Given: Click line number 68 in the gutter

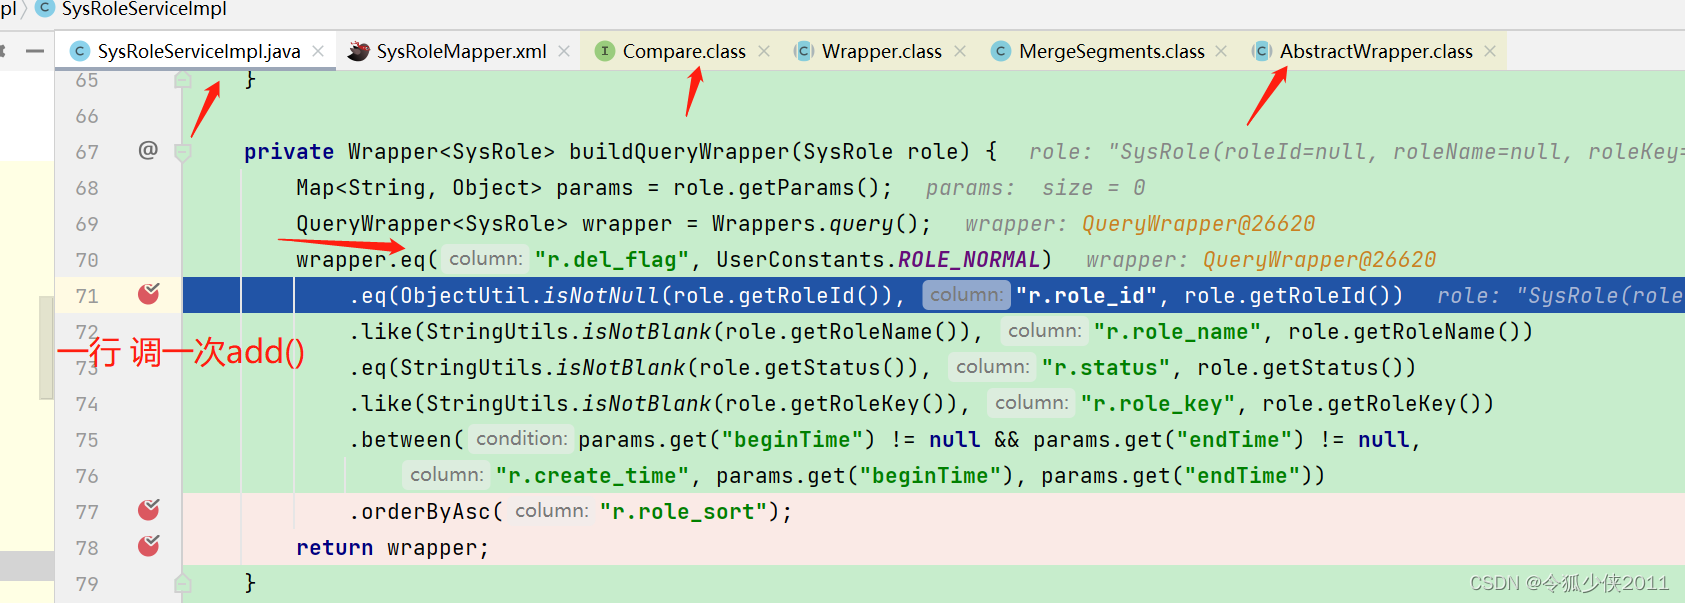Looking at the screenshot, I should (87, 188).
